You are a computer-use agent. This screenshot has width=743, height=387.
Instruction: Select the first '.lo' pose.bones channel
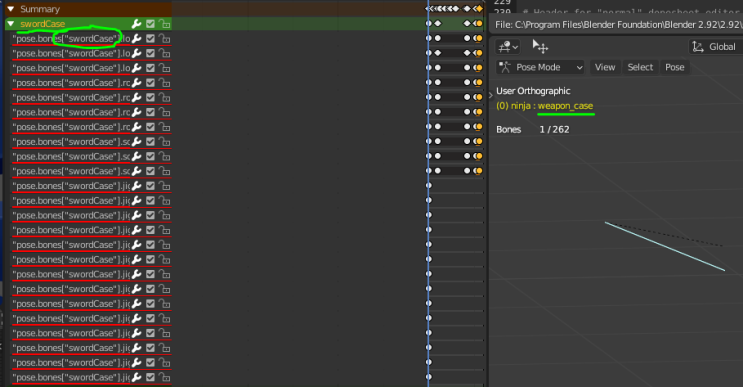(x=71, y=39)
